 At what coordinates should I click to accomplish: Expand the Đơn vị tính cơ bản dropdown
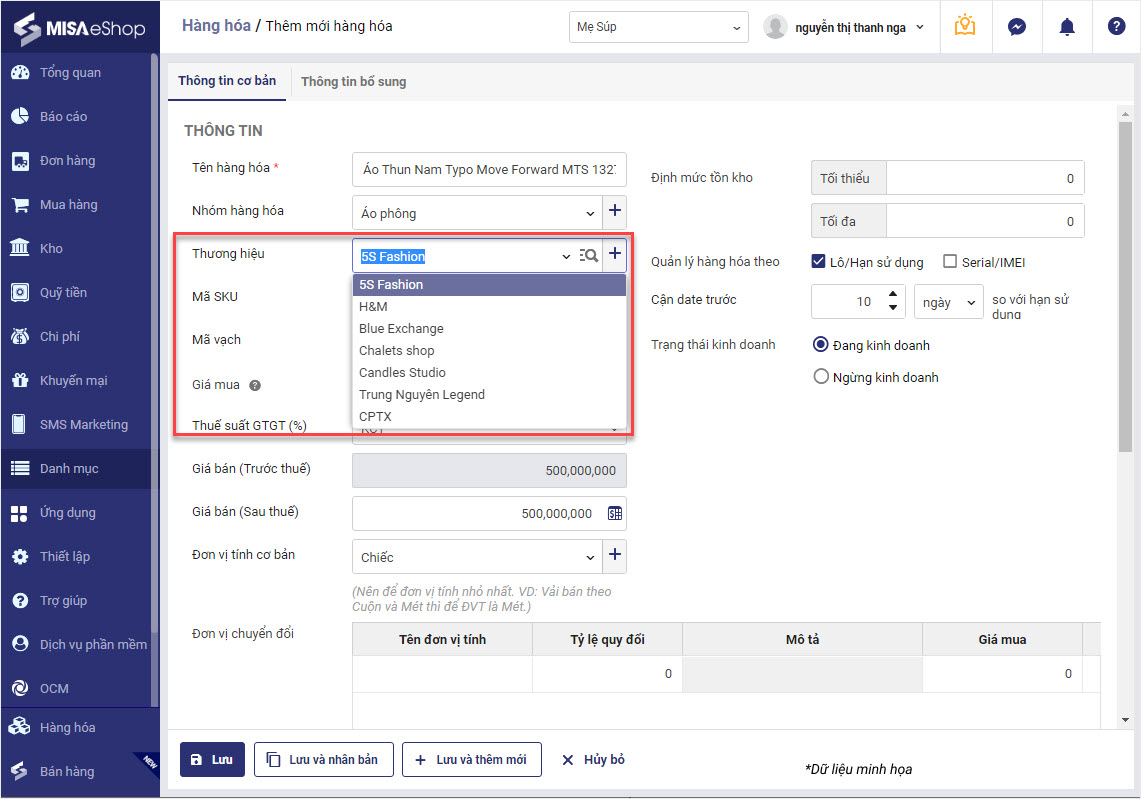(x=589, y=557)
